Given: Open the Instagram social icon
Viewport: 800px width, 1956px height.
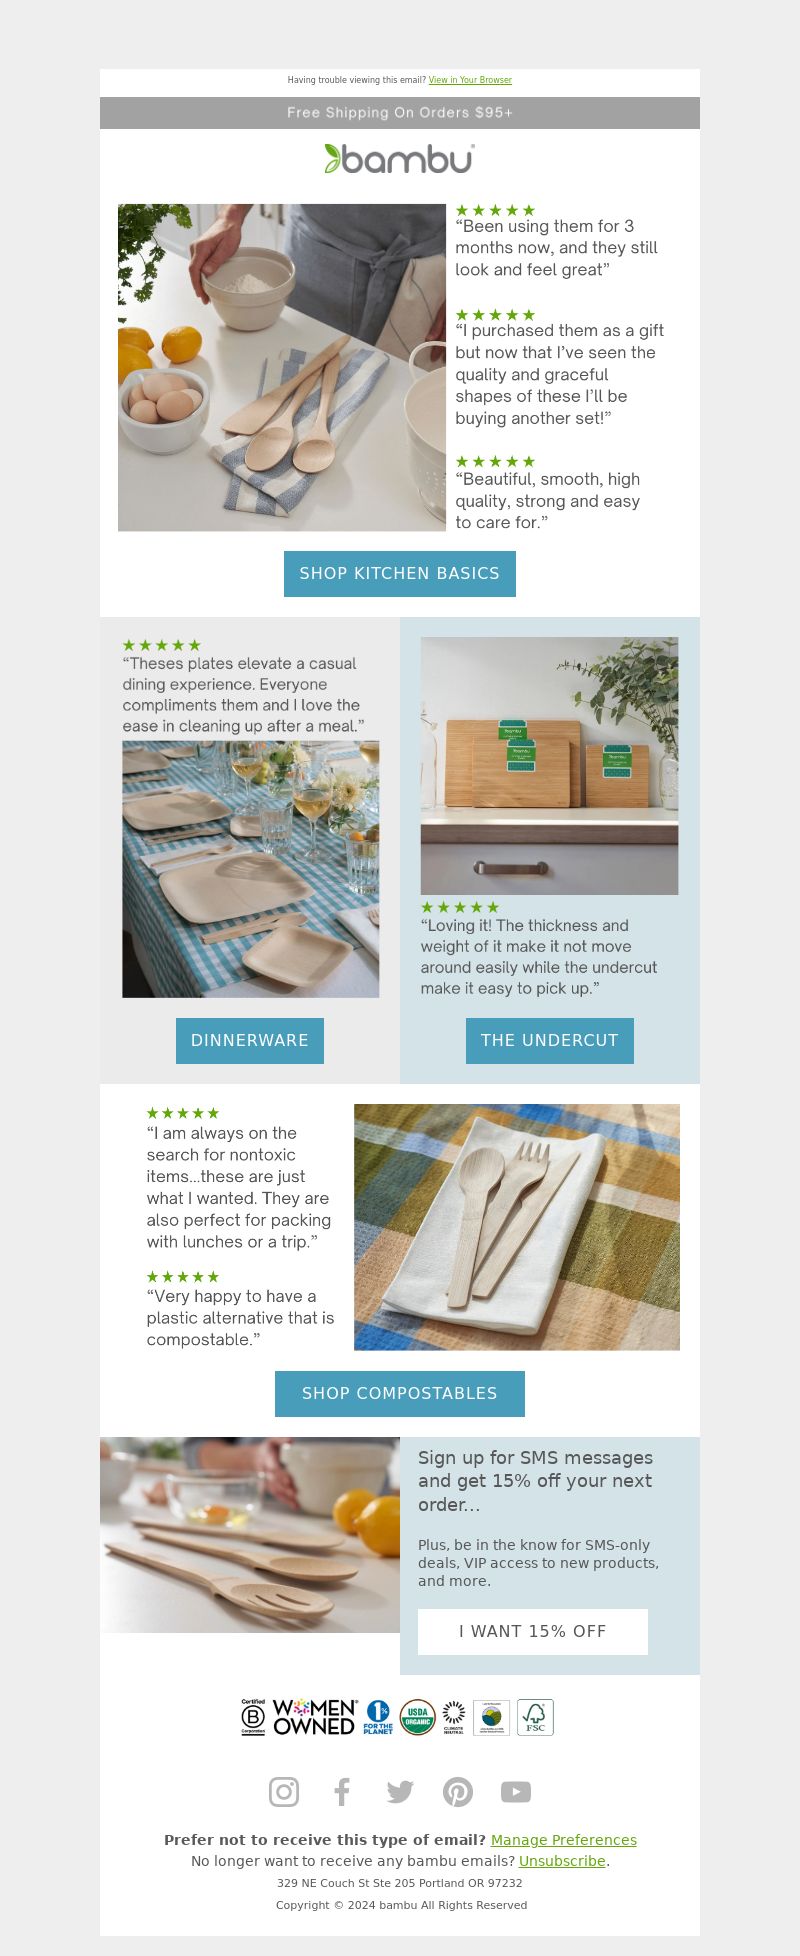Looking at the screenshot, I should point(284,1792).
